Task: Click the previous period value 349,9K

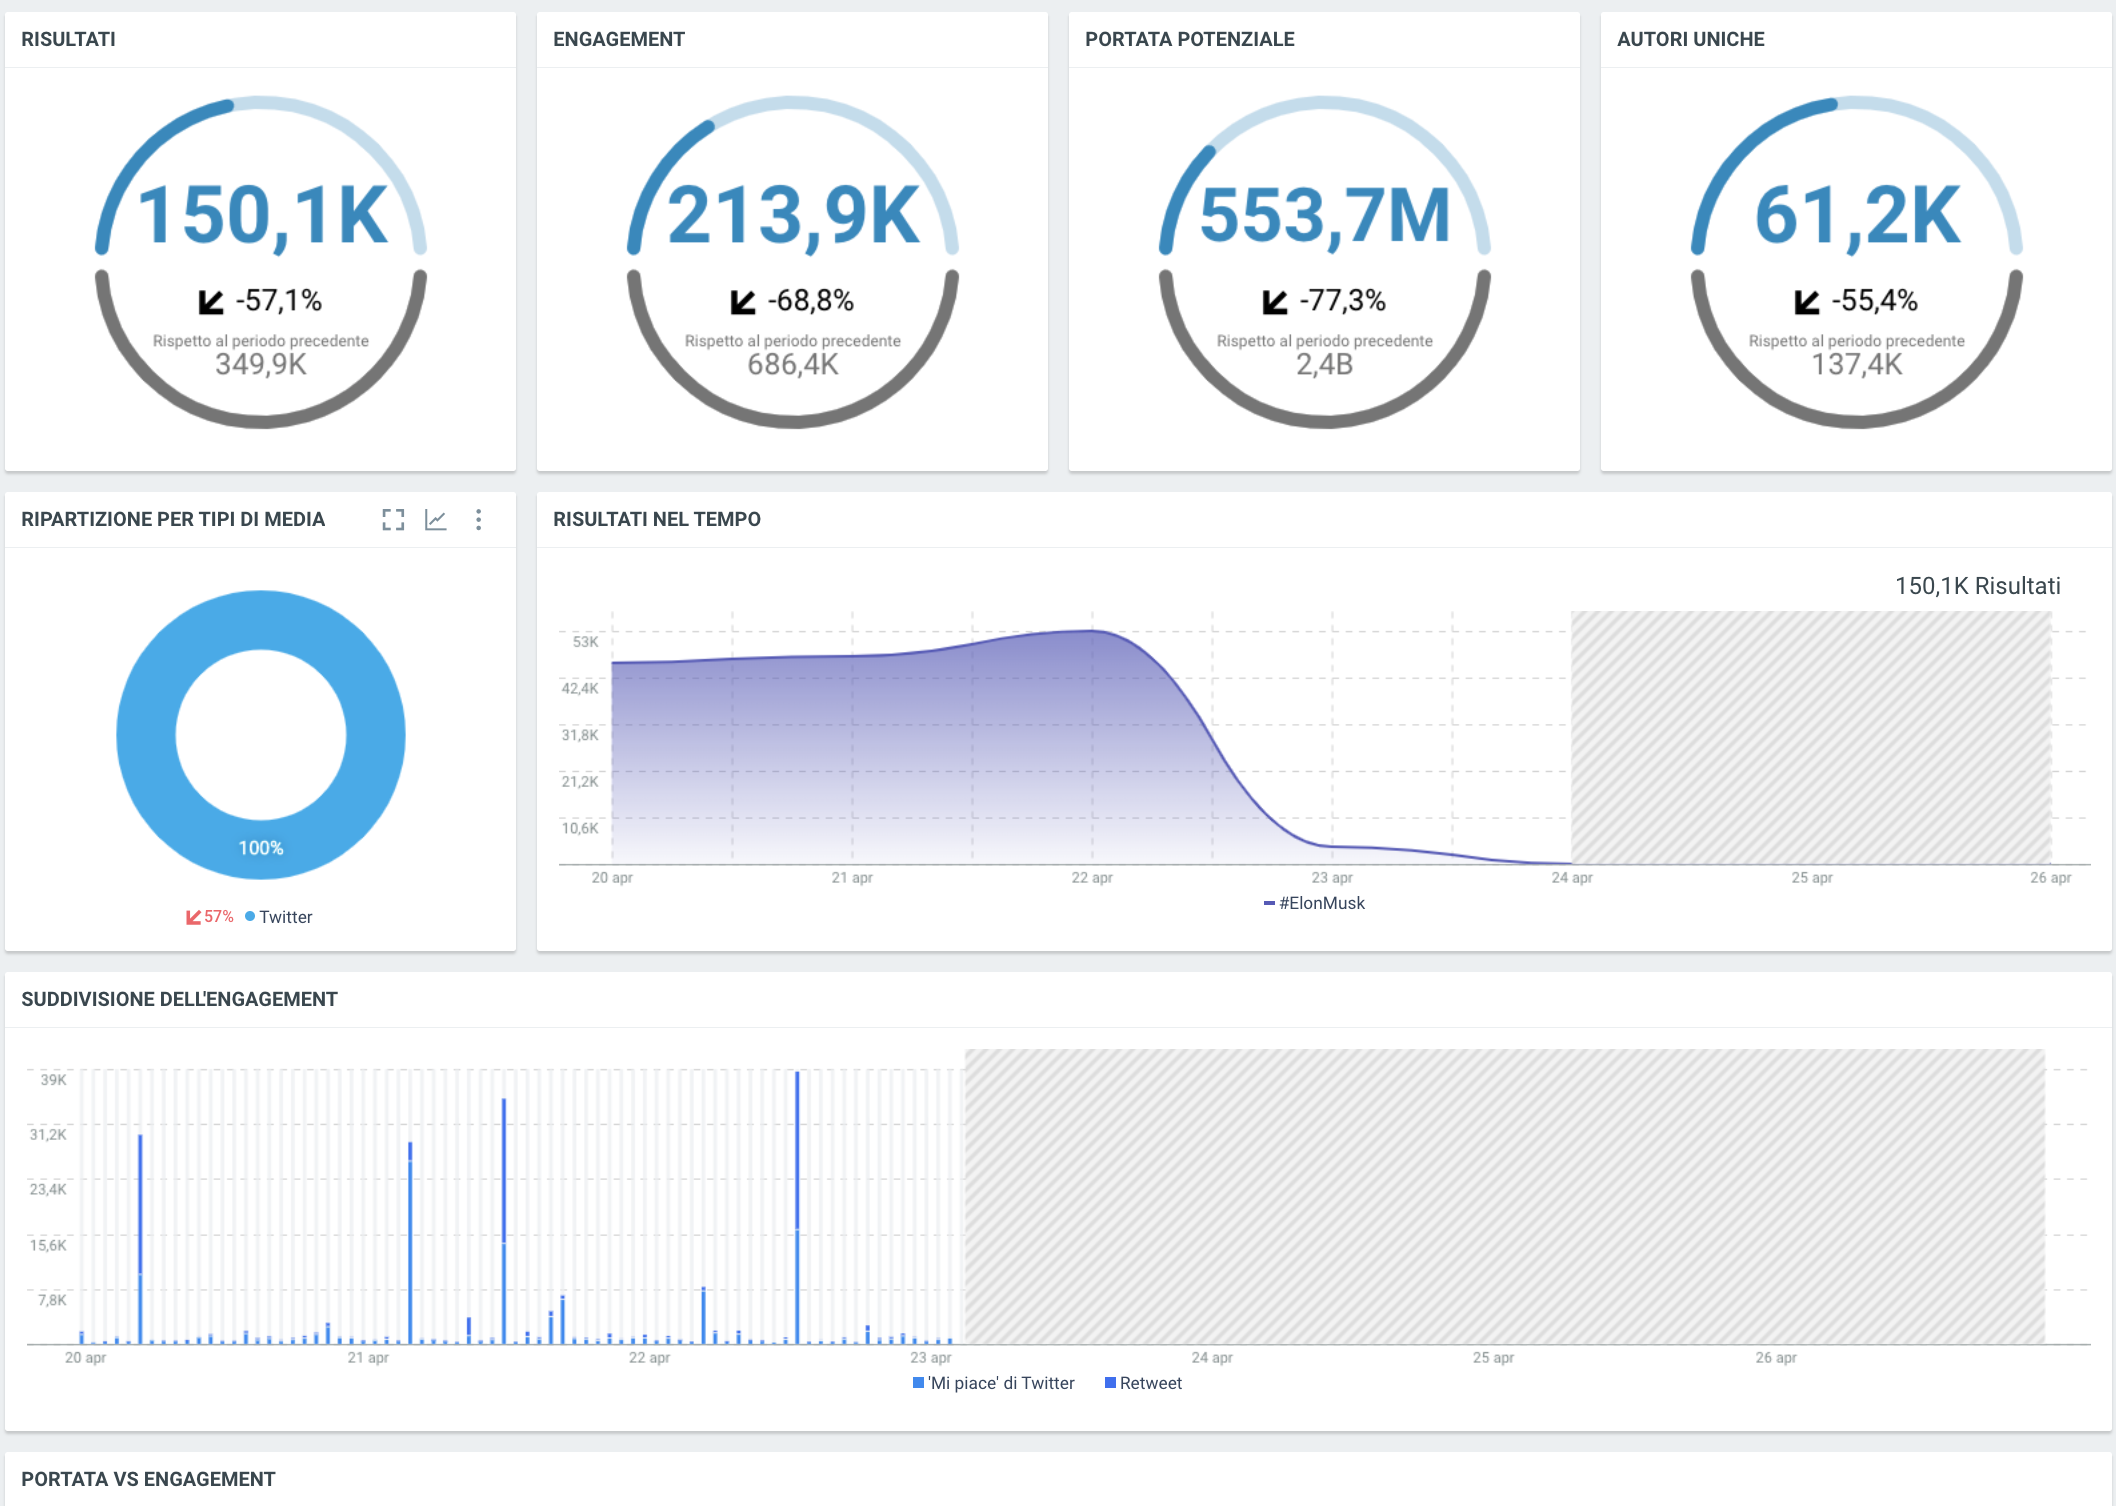Action: (261, 364)
